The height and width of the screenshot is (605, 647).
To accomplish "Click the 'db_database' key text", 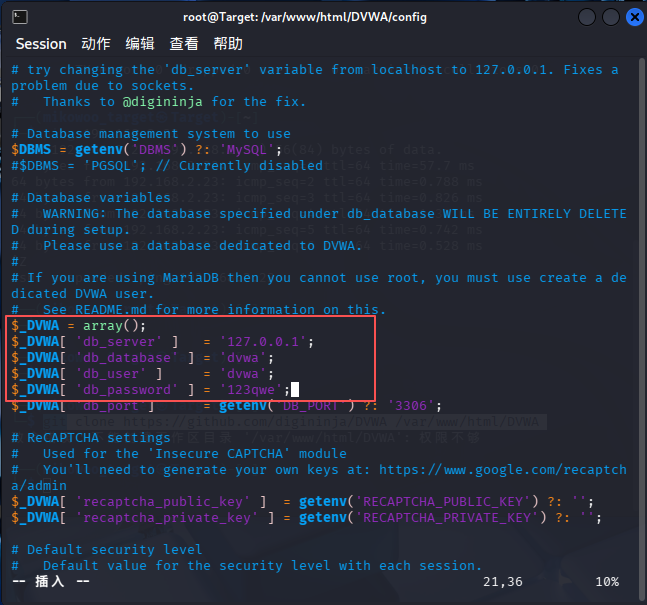I will pyautogui.click(x=127, y=357).
